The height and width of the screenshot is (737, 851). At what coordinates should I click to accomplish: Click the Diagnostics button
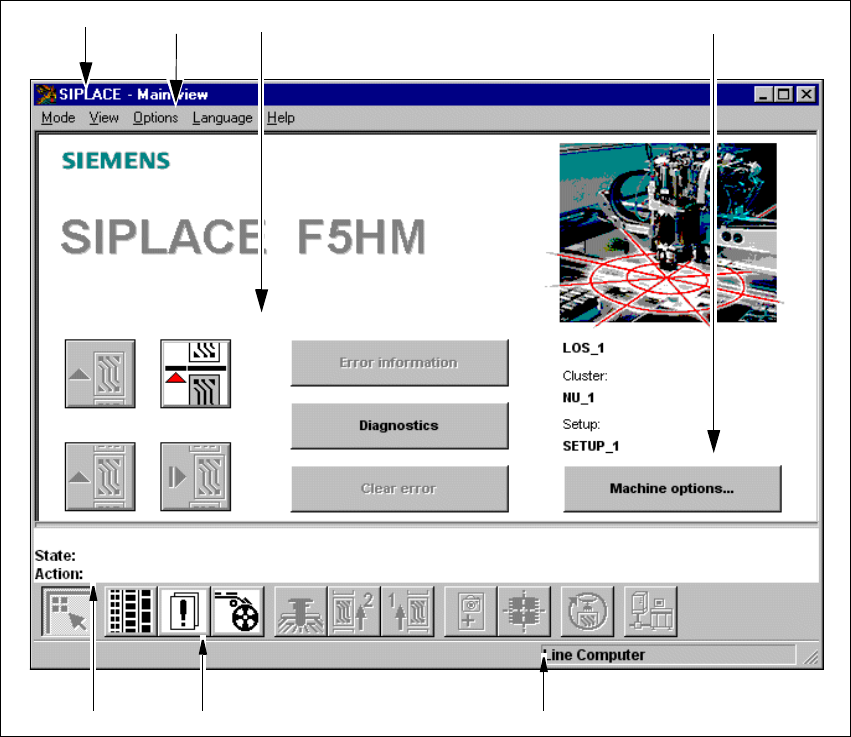tap(399, 425)
